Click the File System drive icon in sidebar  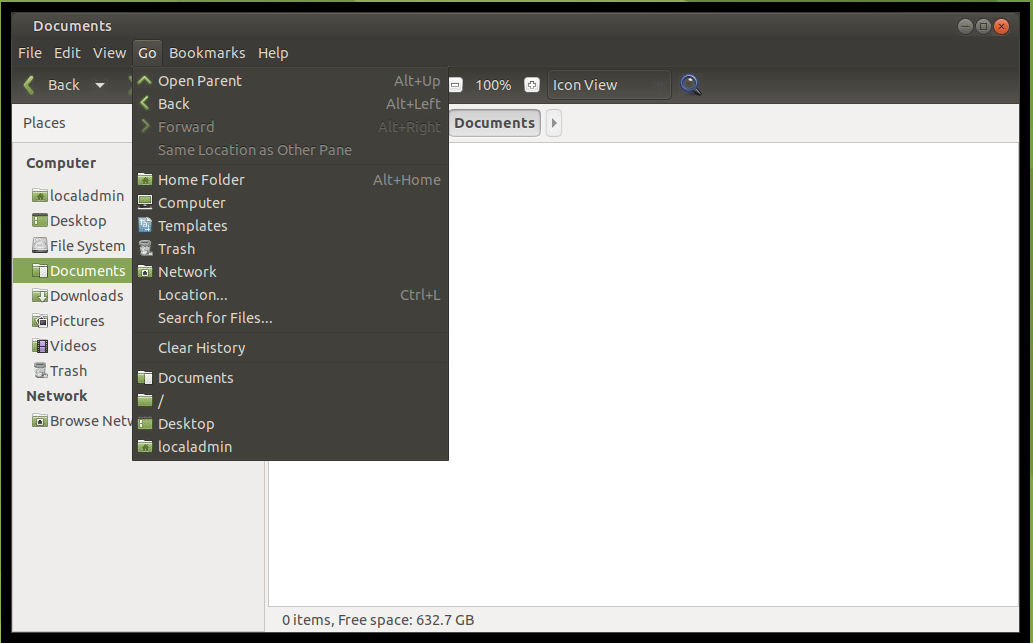point(40,246)
